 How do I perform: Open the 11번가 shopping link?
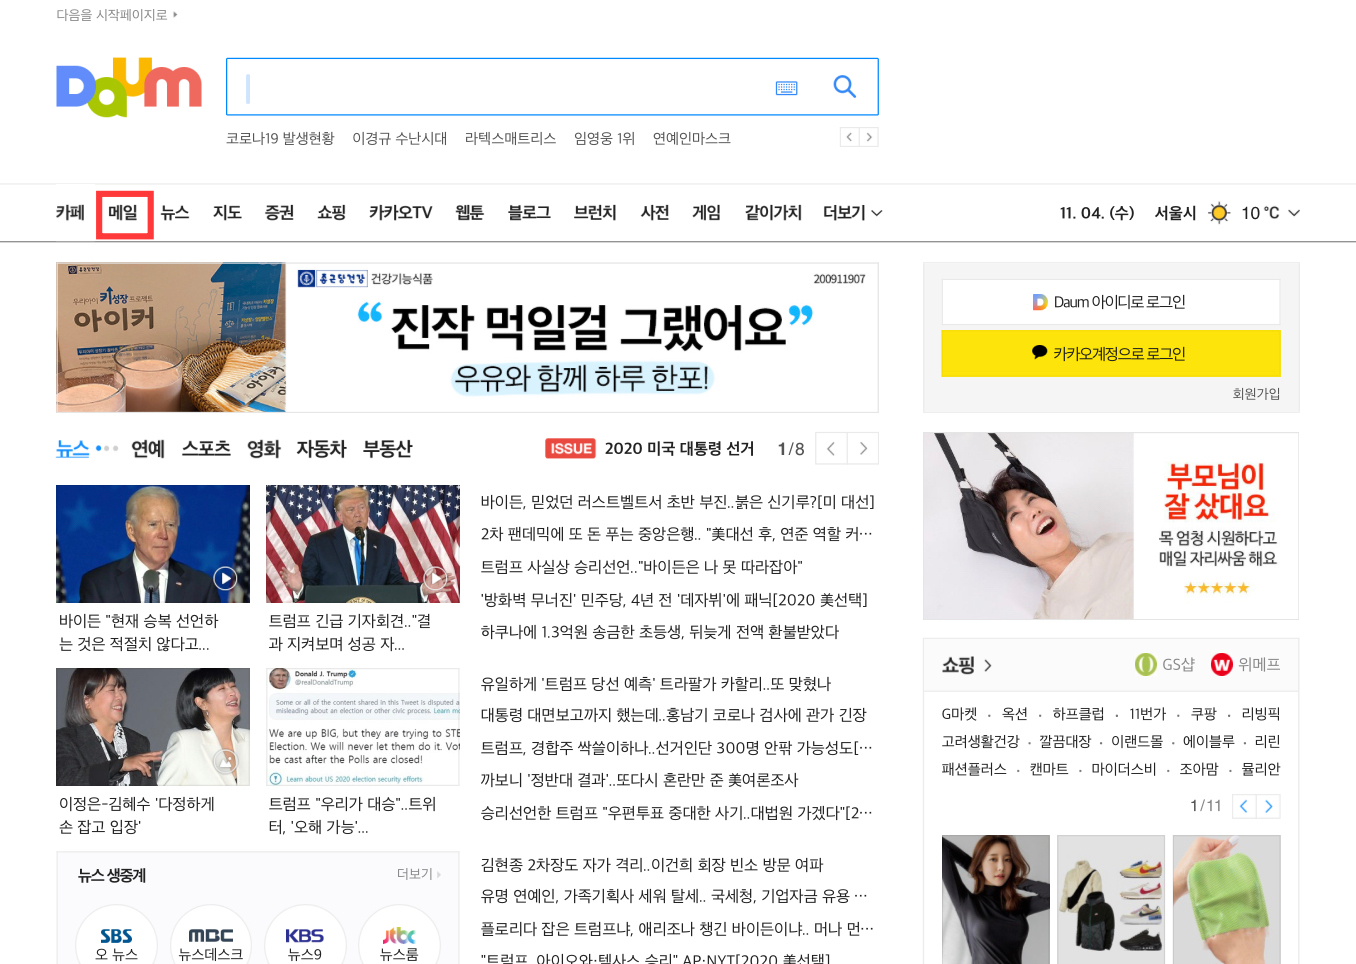1147,714
